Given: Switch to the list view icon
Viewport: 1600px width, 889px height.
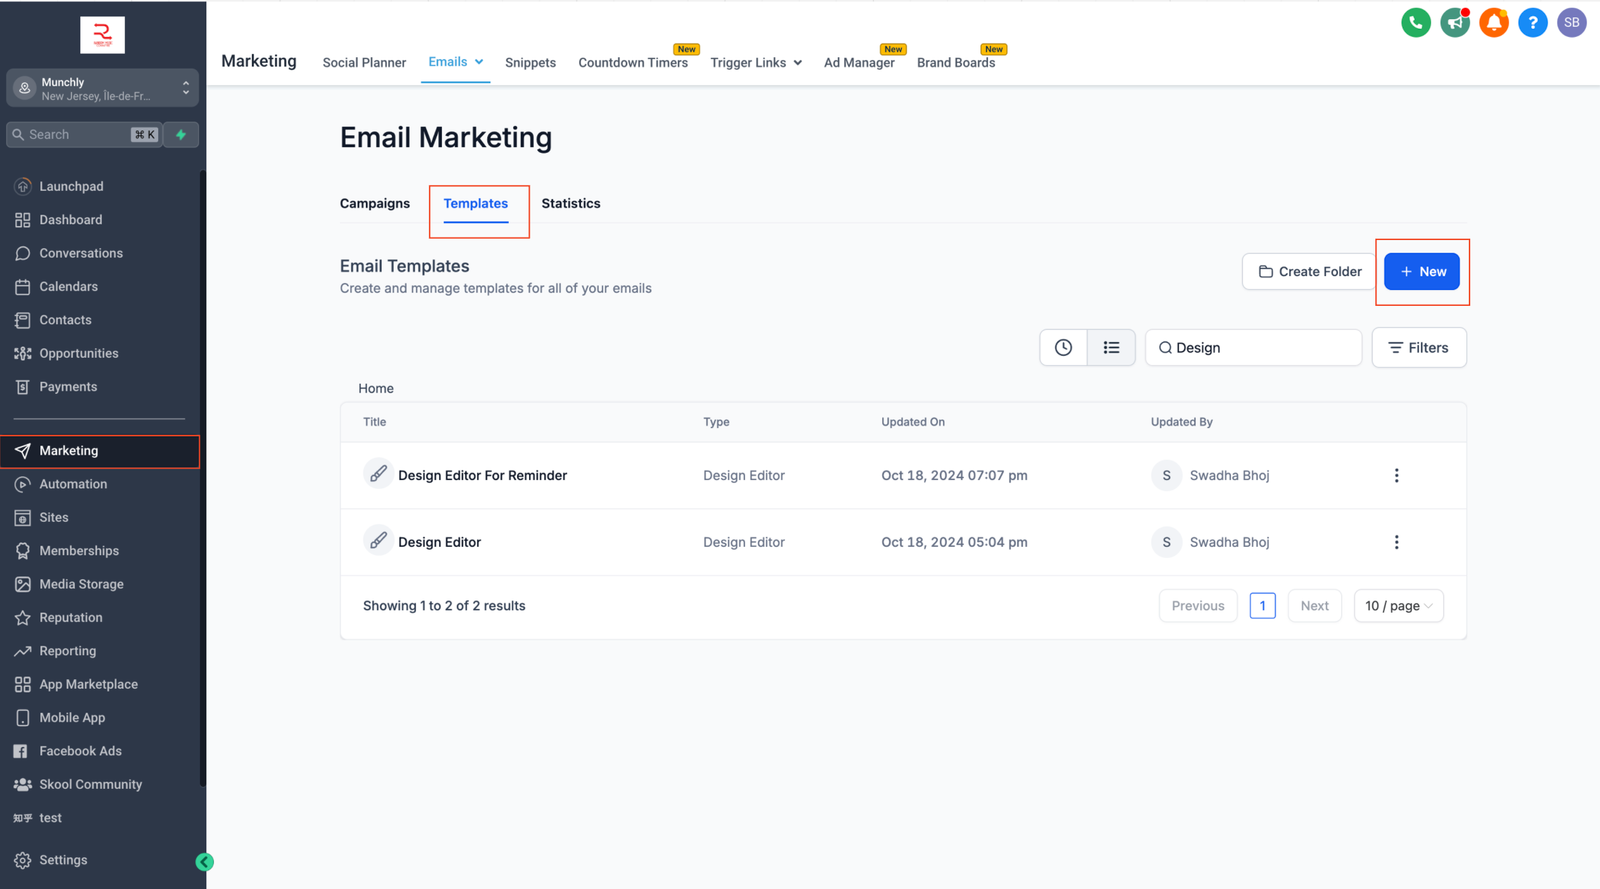Looking at the screenshot, I should coord(1111,348).
